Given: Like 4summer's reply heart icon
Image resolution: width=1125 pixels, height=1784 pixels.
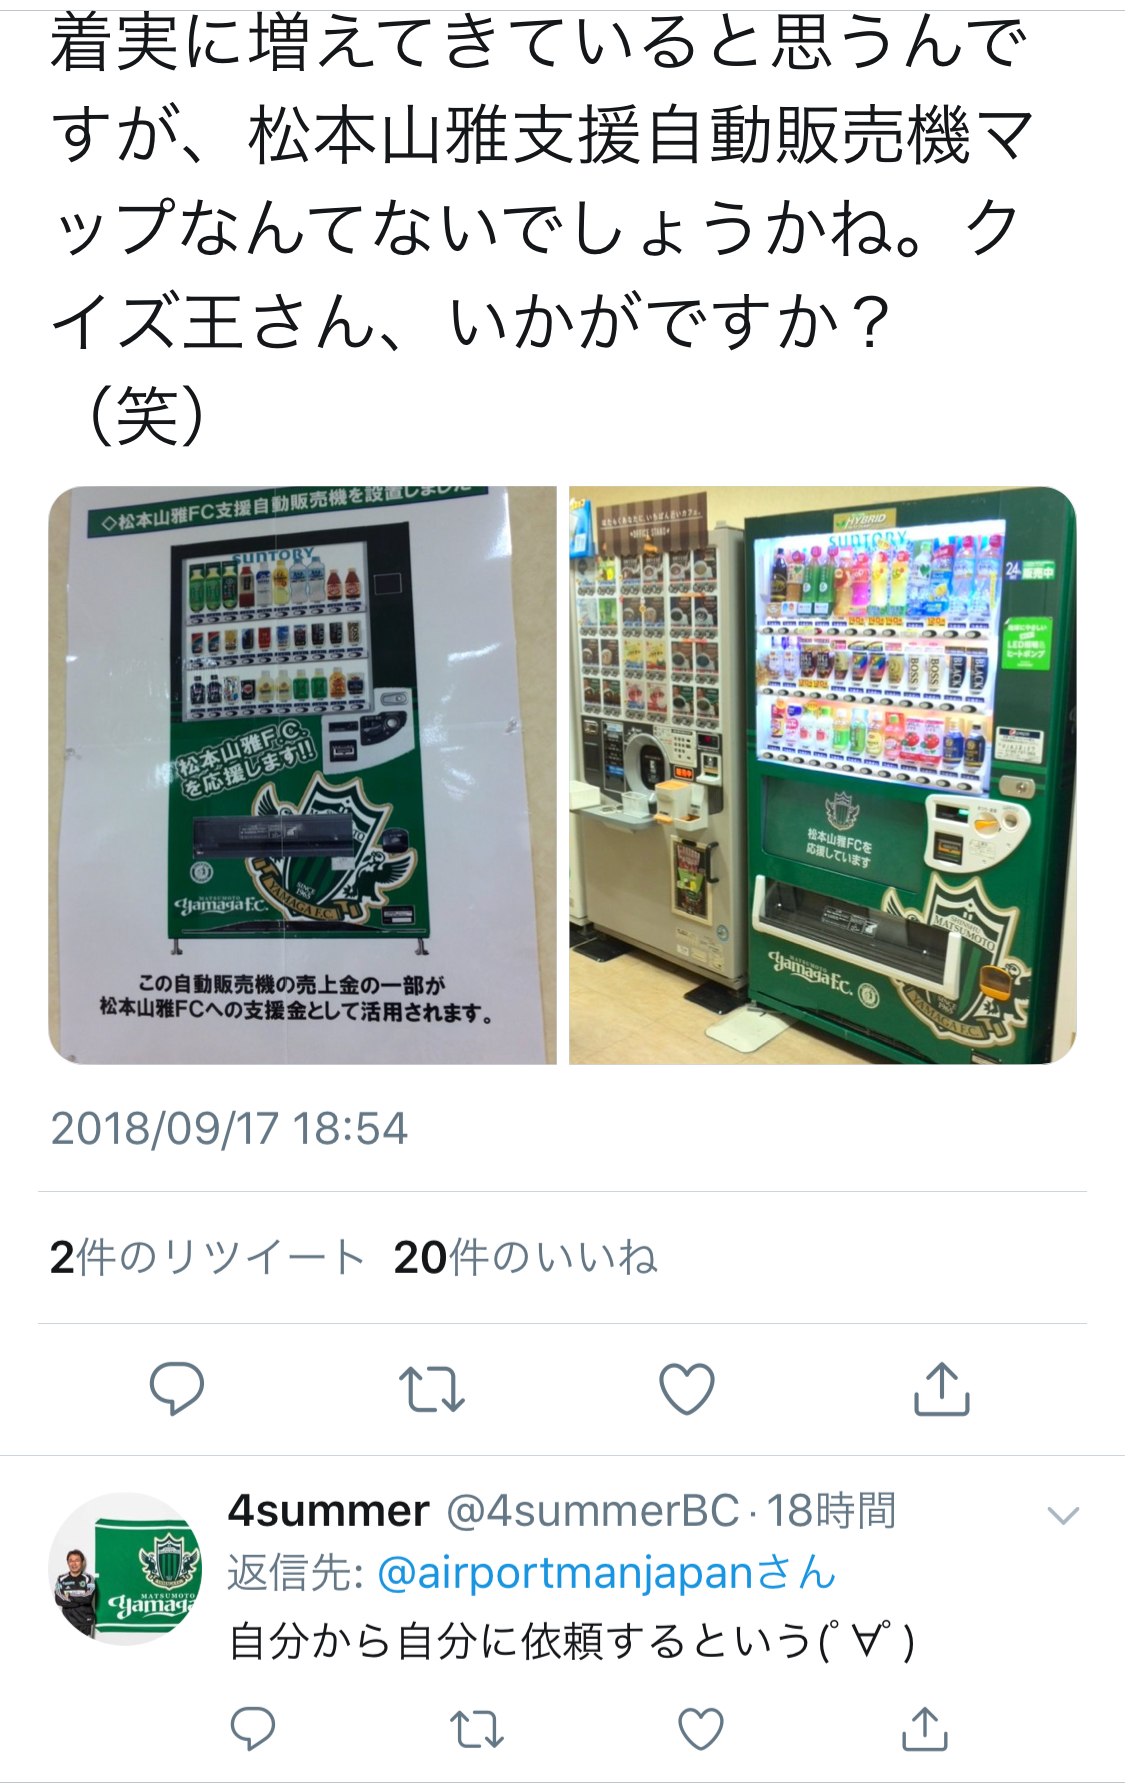Looking at the screenshot, I should pos(700,1729).
